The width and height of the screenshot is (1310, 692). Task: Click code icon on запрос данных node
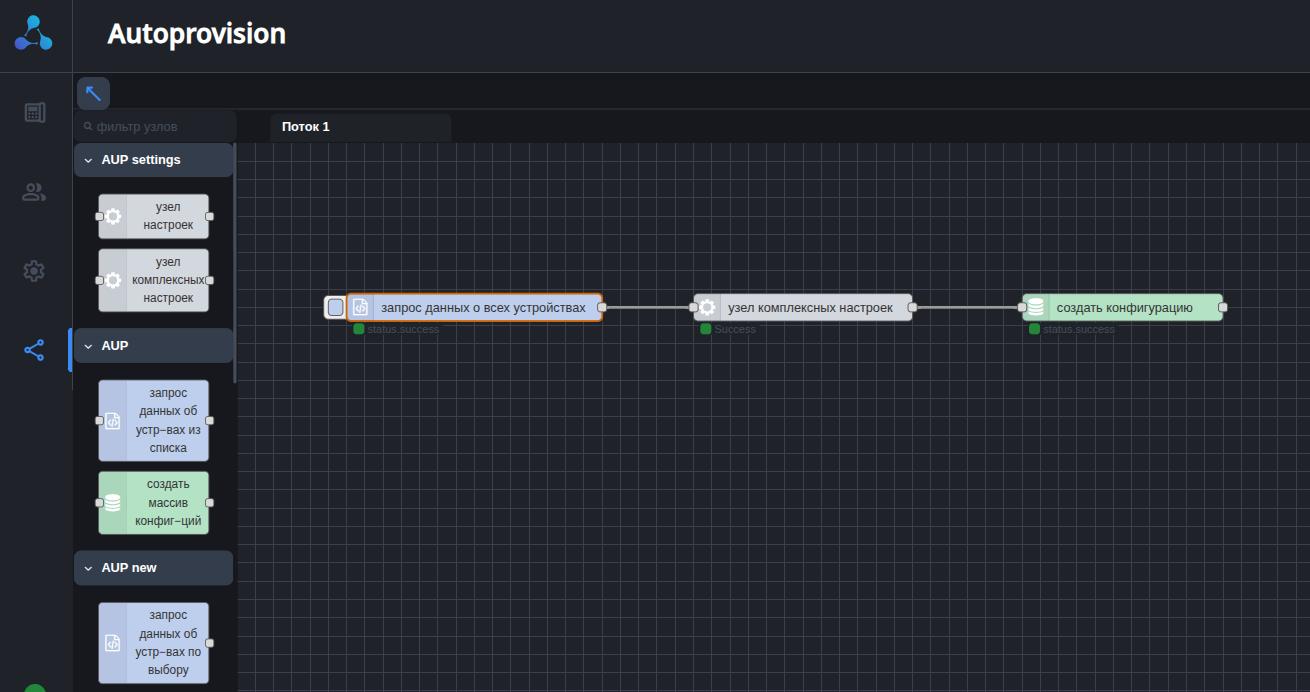[361, 308]
